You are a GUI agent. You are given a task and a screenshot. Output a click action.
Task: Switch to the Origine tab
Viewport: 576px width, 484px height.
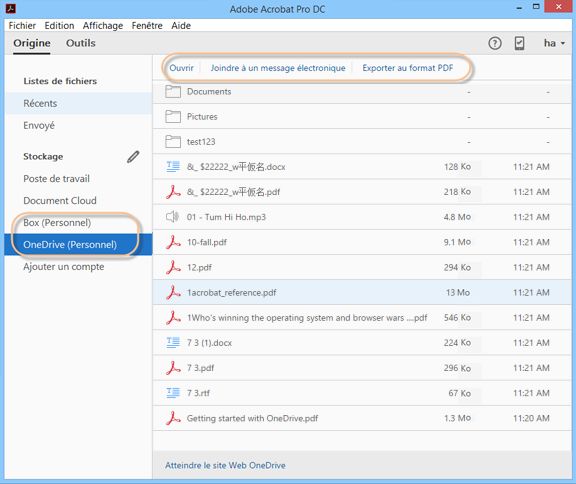32,43
